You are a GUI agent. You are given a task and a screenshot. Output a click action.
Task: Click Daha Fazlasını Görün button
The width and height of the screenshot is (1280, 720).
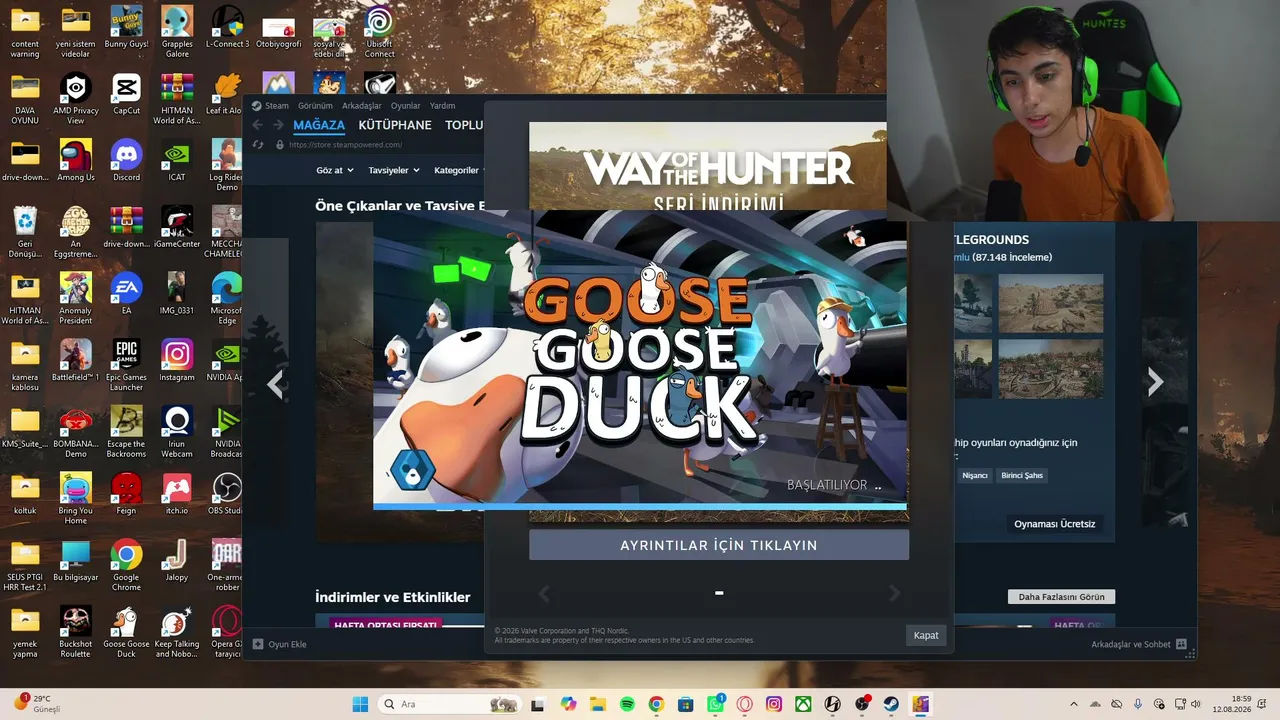pos(1061,597)
